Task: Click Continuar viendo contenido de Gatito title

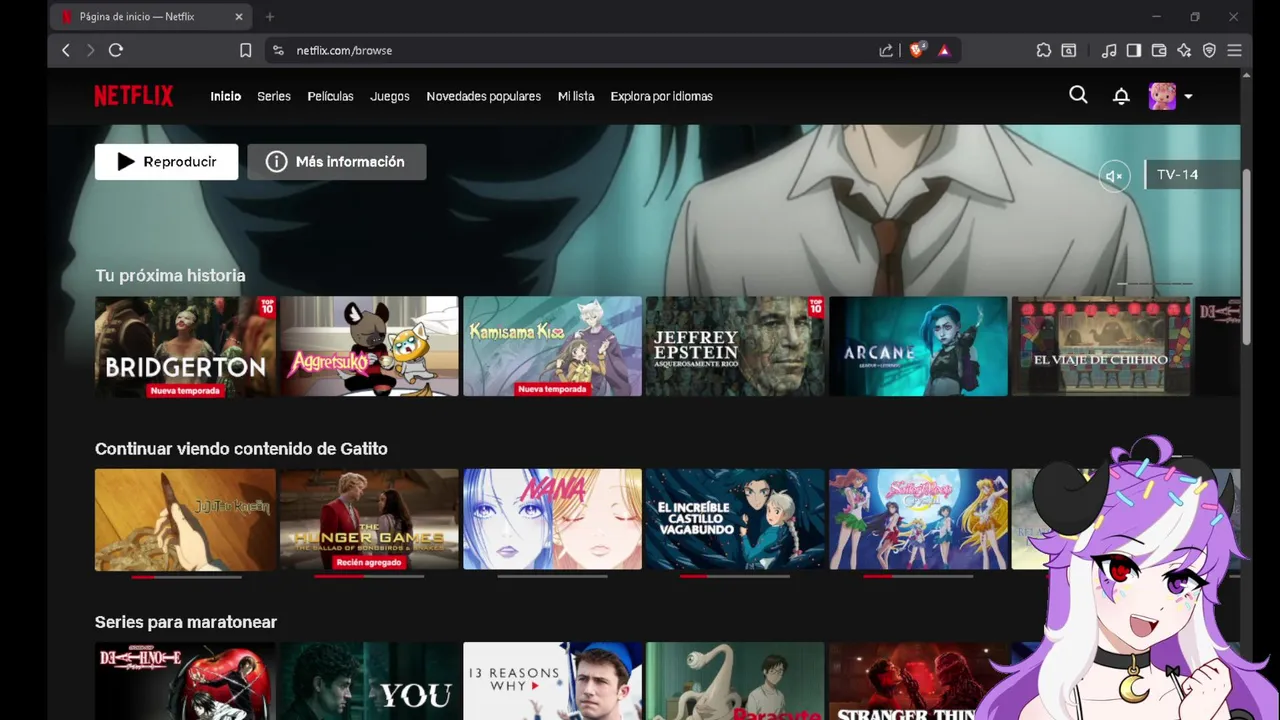Action: pos(241,449)
